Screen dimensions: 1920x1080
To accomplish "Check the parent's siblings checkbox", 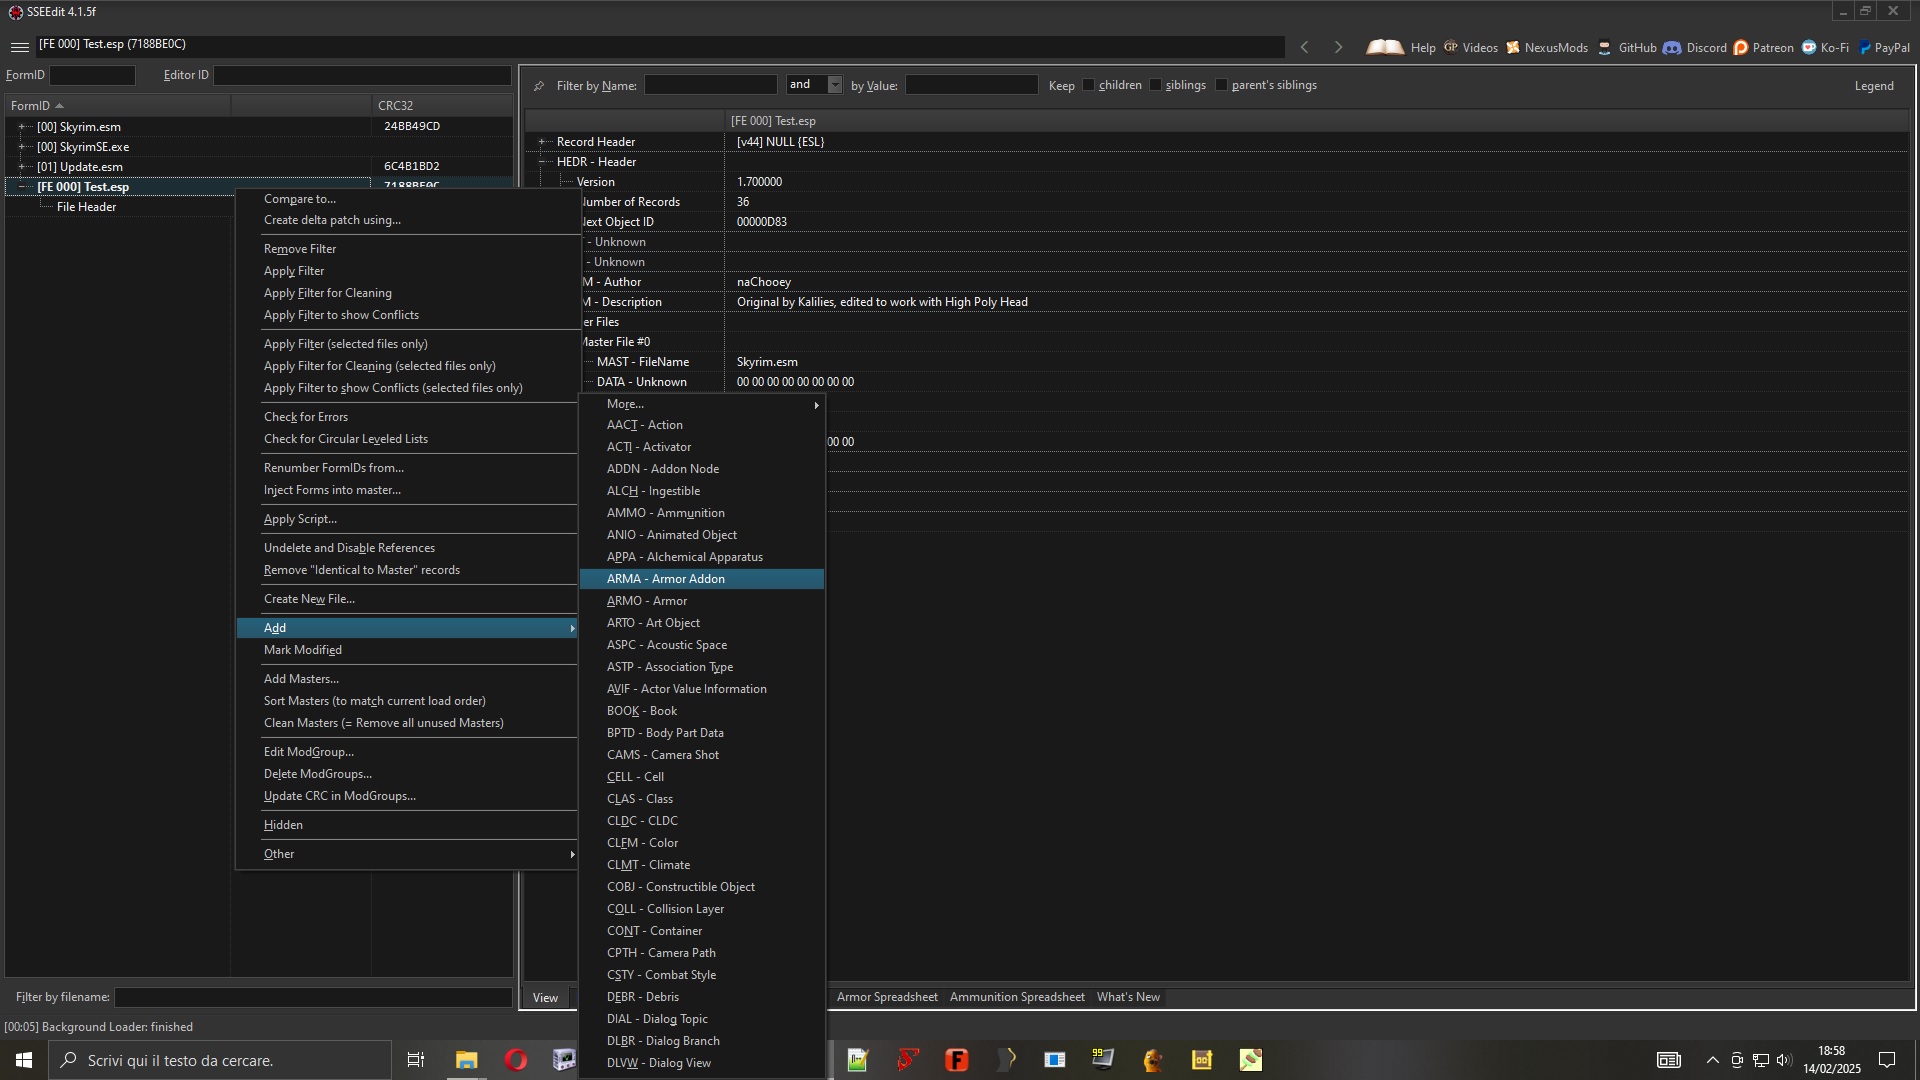I will 1222,85.
